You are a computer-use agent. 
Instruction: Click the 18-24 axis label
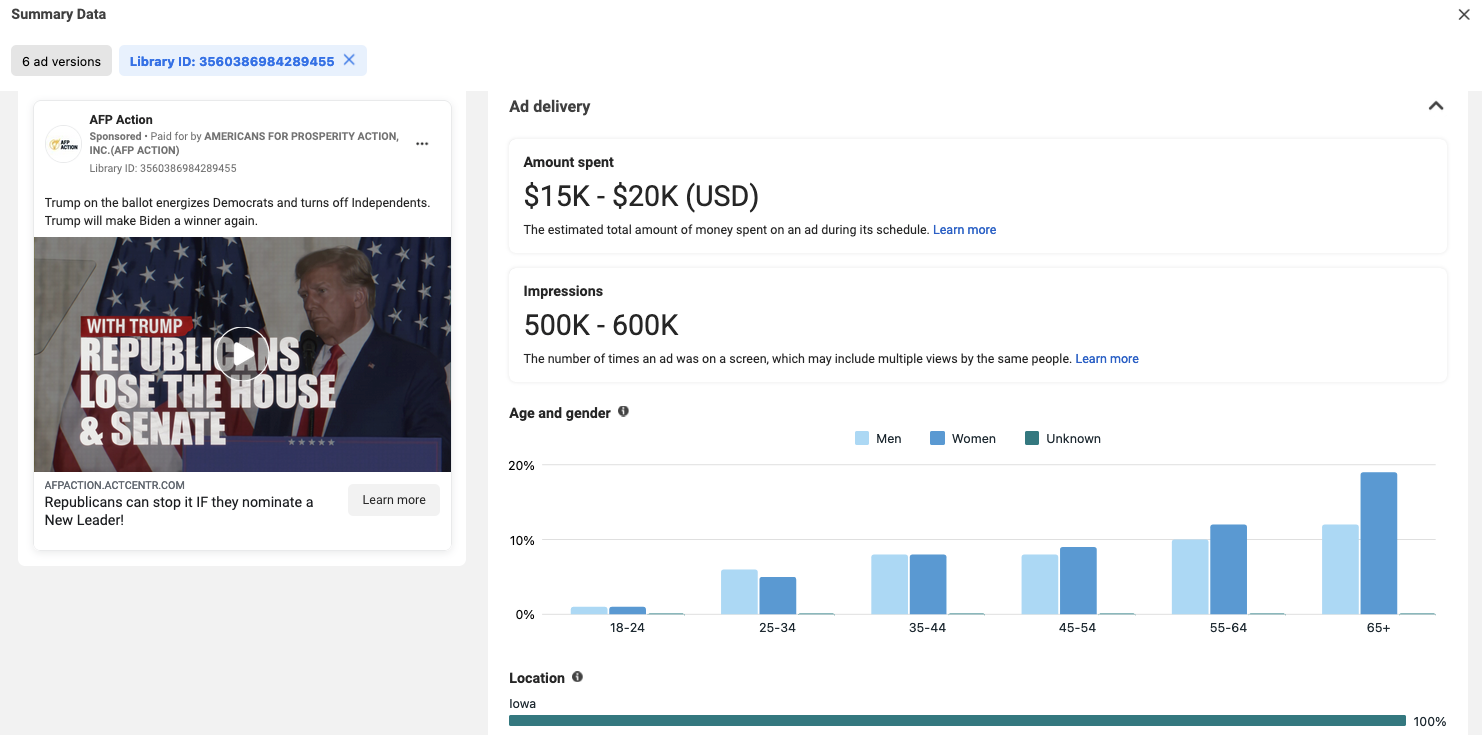pos(627,628)
